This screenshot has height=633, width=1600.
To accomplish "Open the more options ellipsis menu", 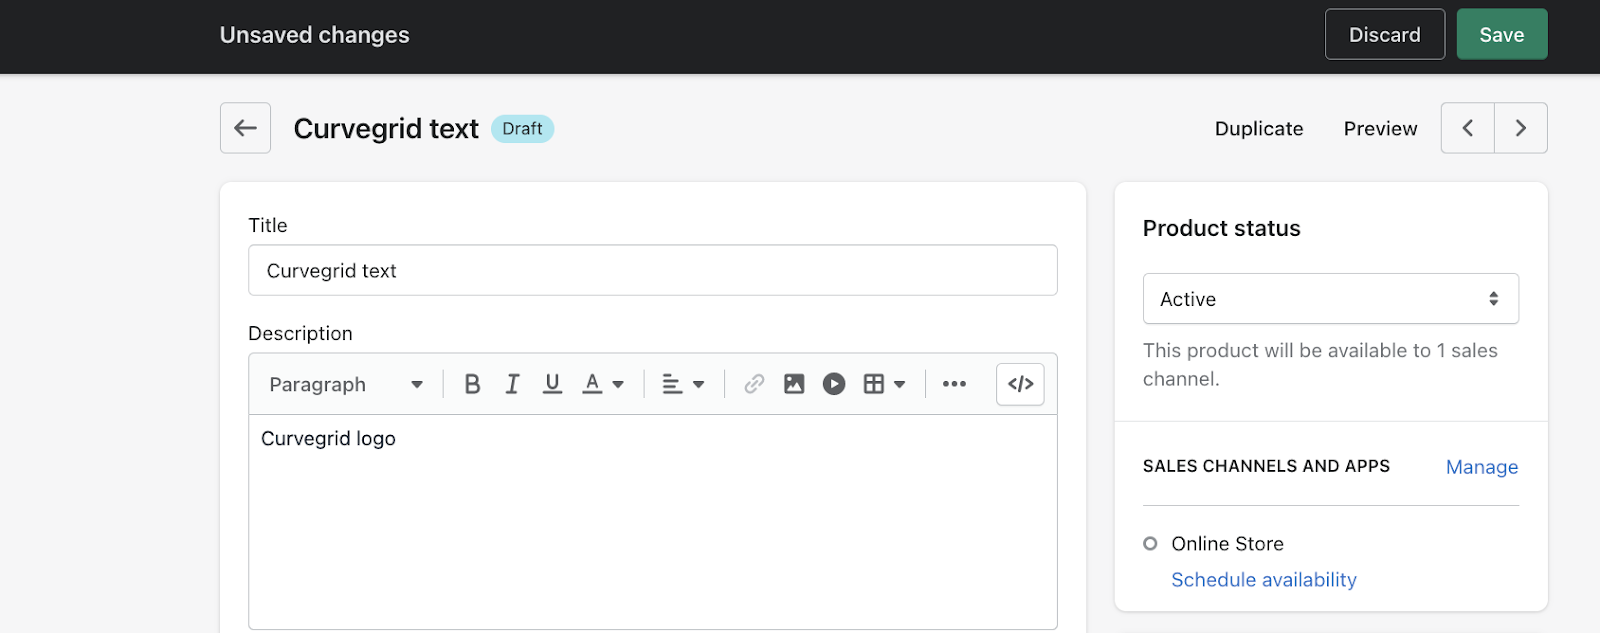I will (x=954, y=384).
